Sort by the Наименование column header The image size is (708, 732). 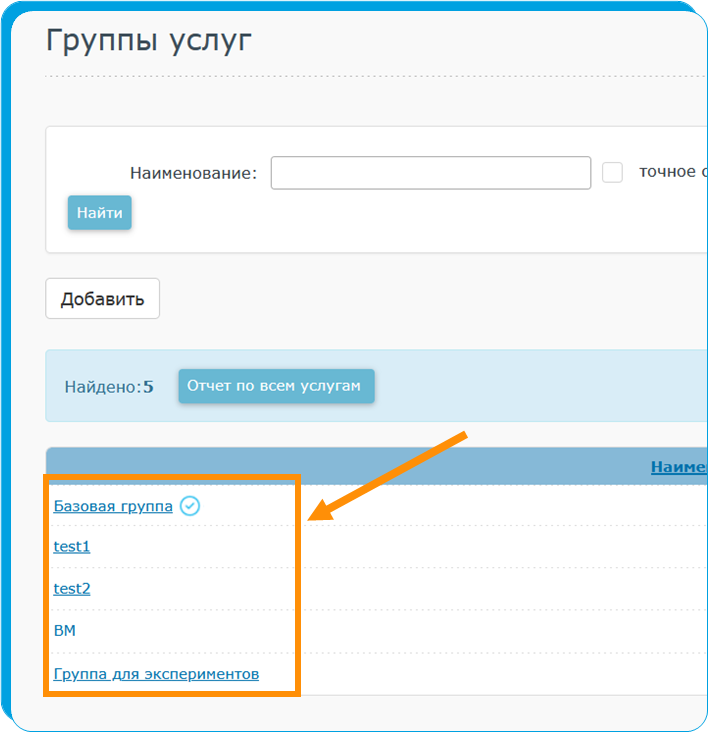click(678, 467)
